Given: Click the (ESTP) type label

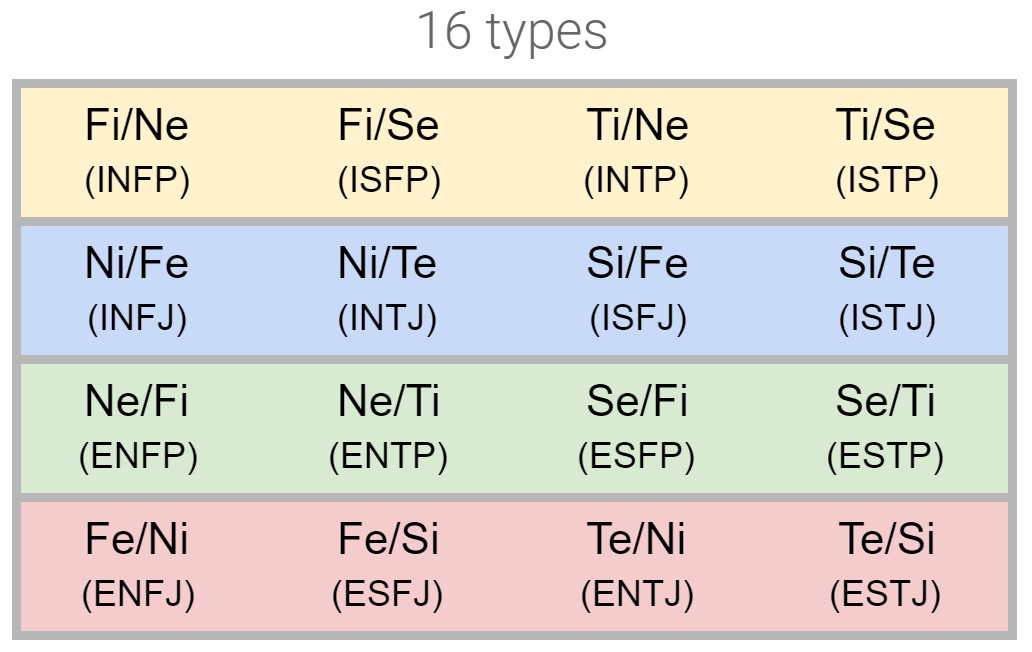Looking at the screenshot, I should click(886, 456).
